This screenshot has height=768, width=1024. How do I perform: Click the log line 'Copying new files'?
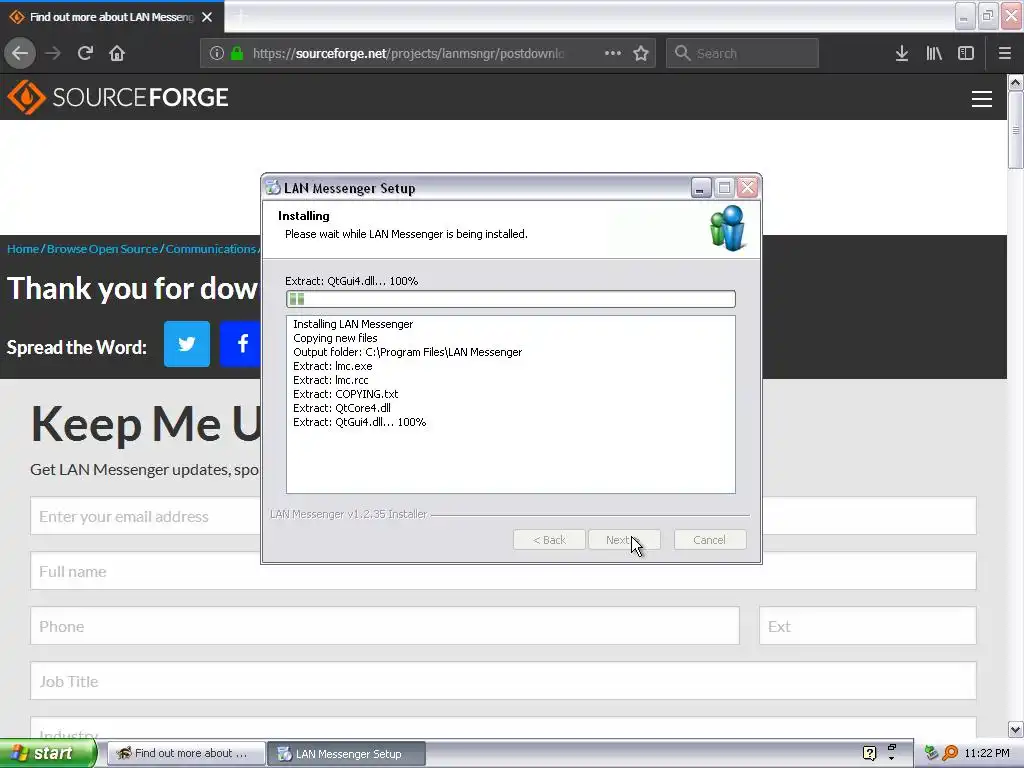tap(335, 338)
